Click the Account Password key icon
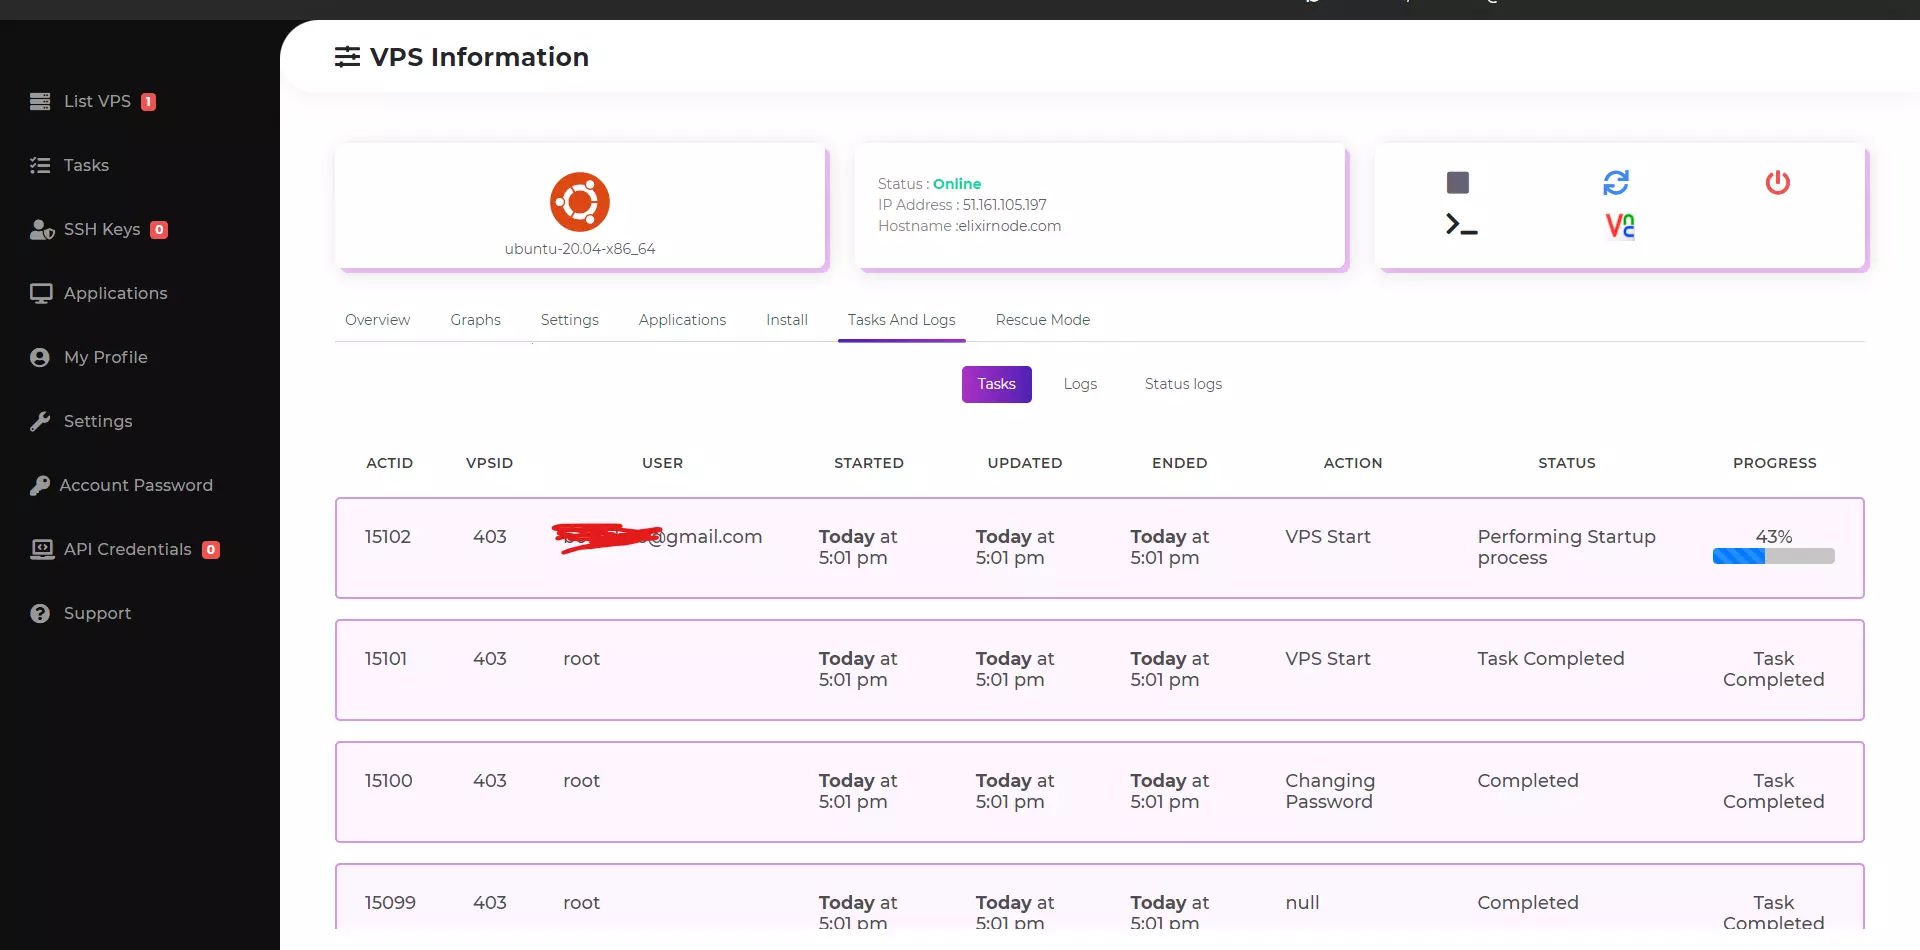The image size is (1920, 950). pyautogui.click(x=41, y=485)
